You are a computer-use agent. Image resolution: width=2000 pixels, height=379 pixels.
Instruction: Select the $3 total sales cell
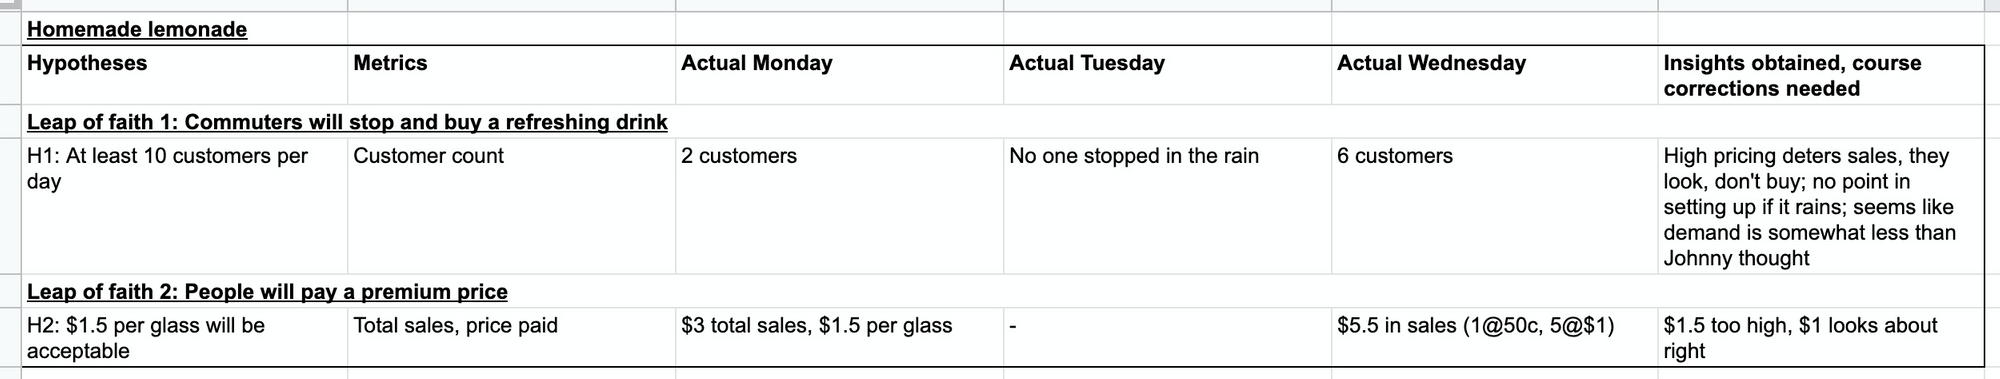click(839, 337)
